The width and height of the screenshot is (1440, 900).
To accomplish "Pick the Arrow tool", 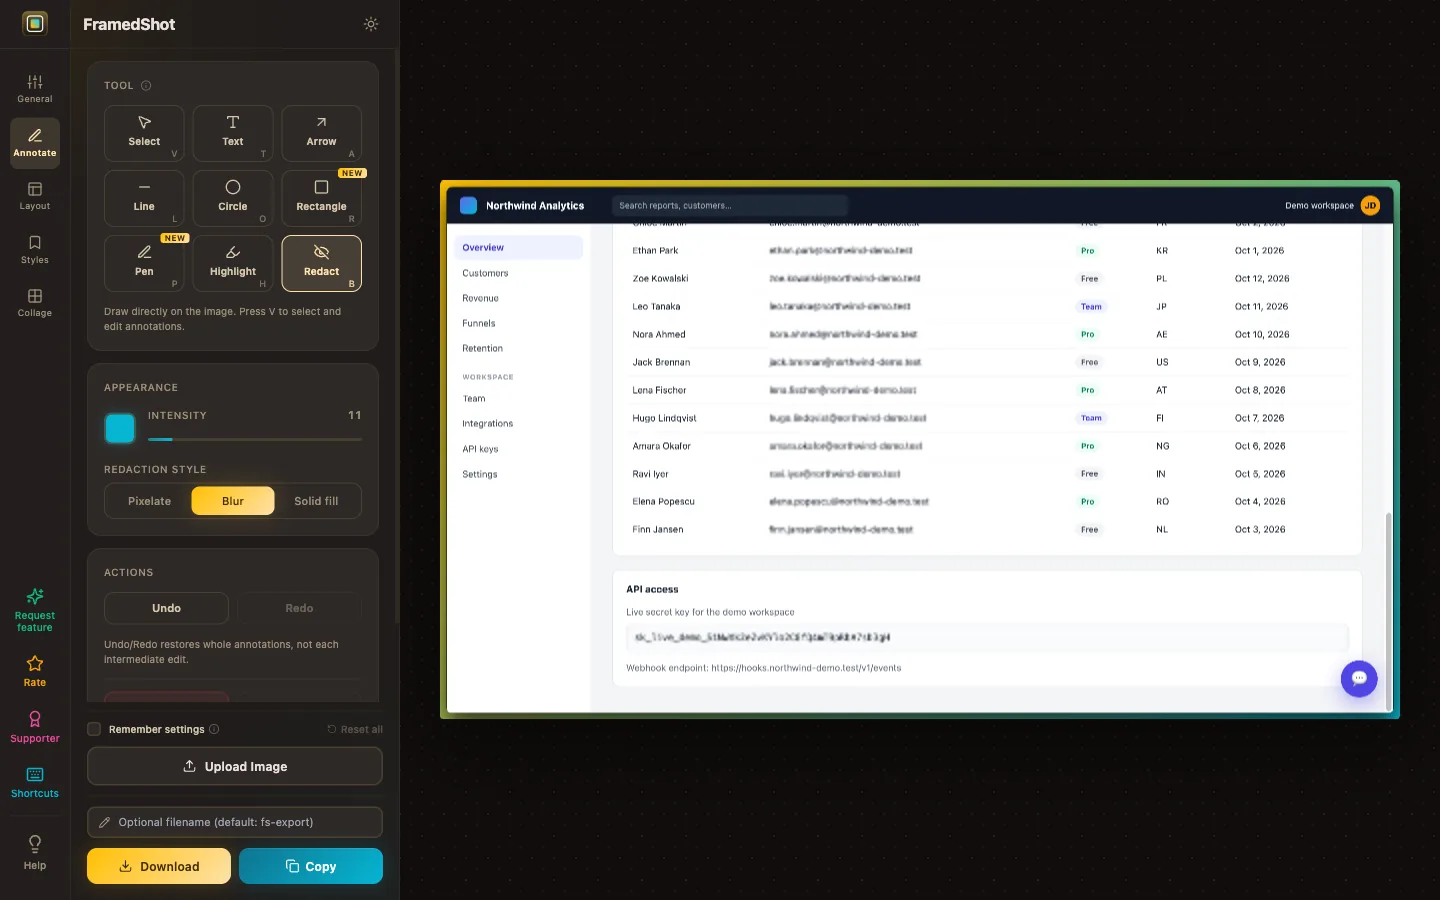I will [321, 133].
